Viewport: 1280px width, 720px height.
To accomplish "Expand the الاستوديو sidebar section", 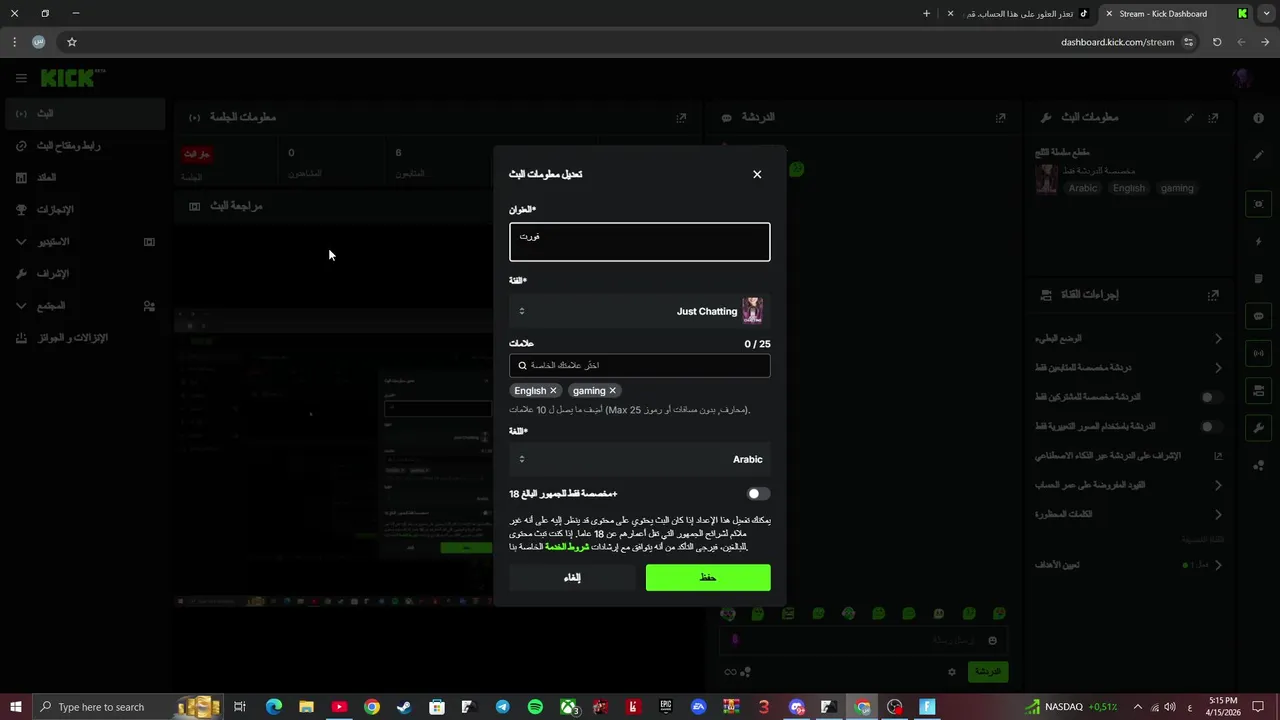I will point(84,242).
